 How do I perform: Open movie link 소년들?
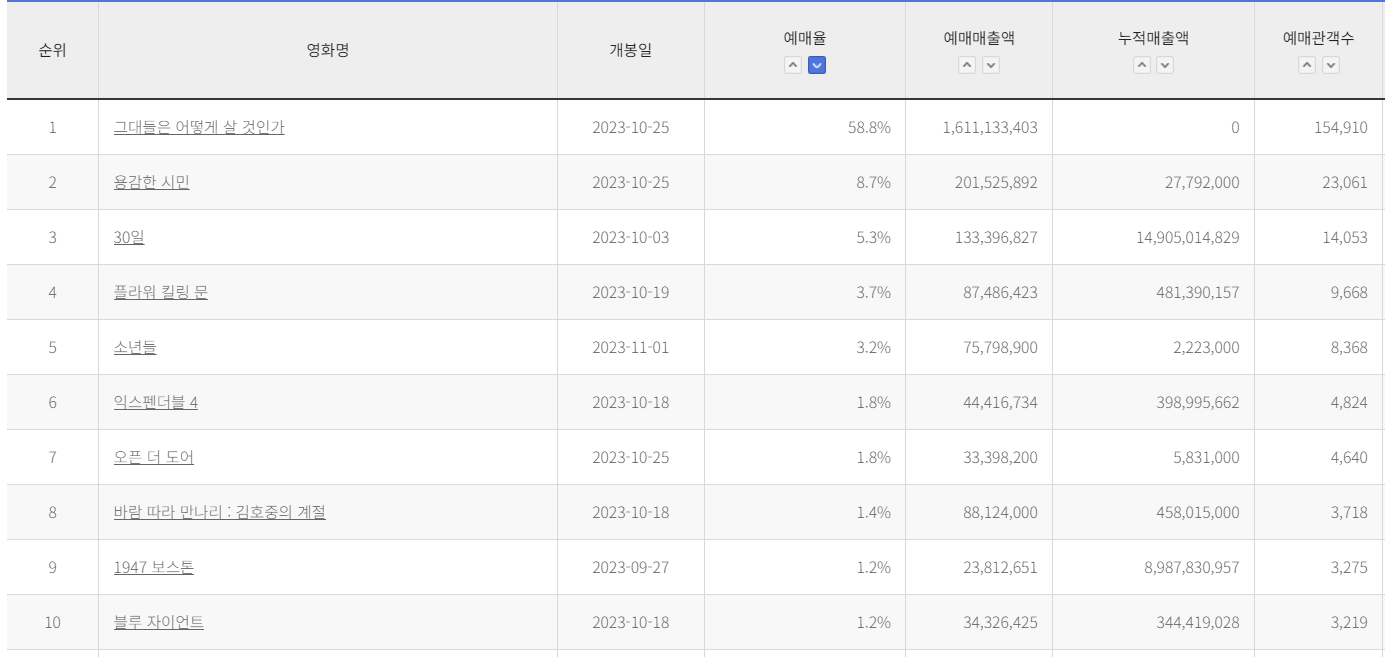coord(135,347)
